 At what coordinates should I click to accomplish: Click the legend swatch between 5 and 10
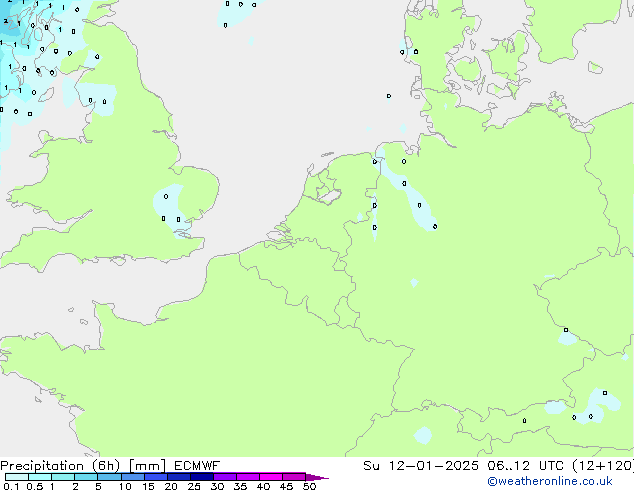coord(110,477)
